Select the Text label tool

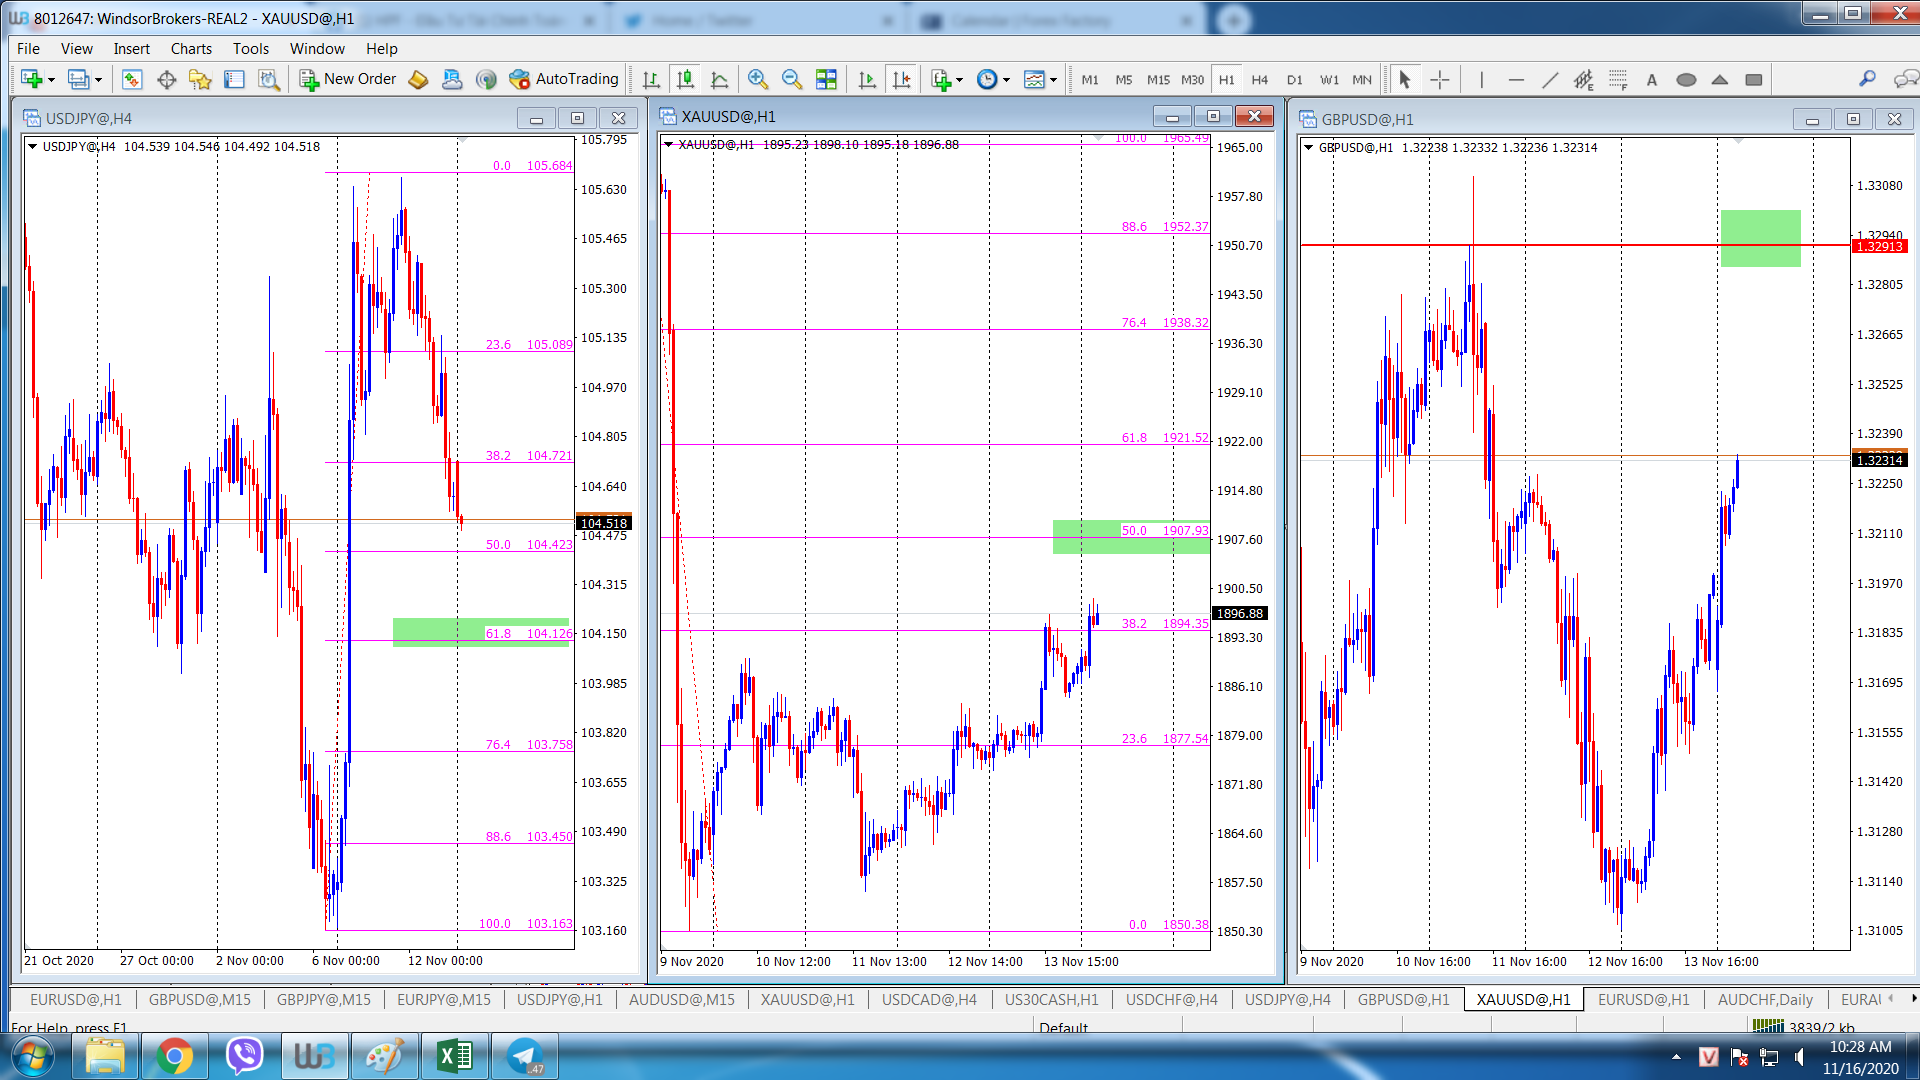coord(1652,79)
